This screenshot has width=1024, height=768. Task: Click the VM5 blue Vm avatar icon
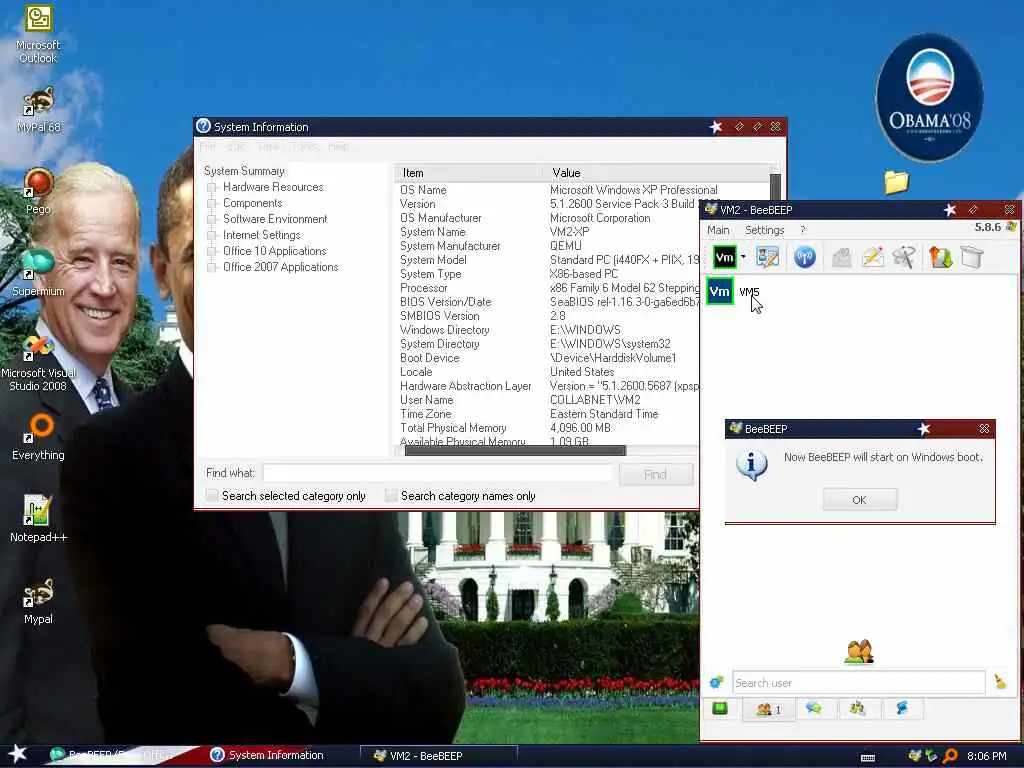720,292
